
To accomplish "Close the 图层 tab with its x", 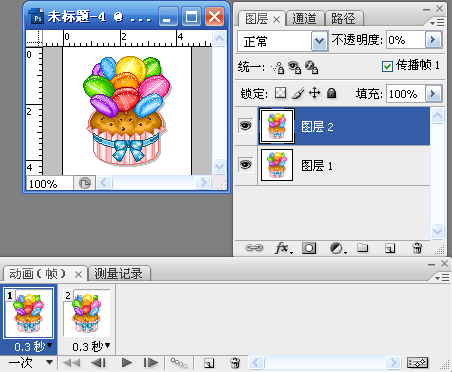I will coord(276,20).
